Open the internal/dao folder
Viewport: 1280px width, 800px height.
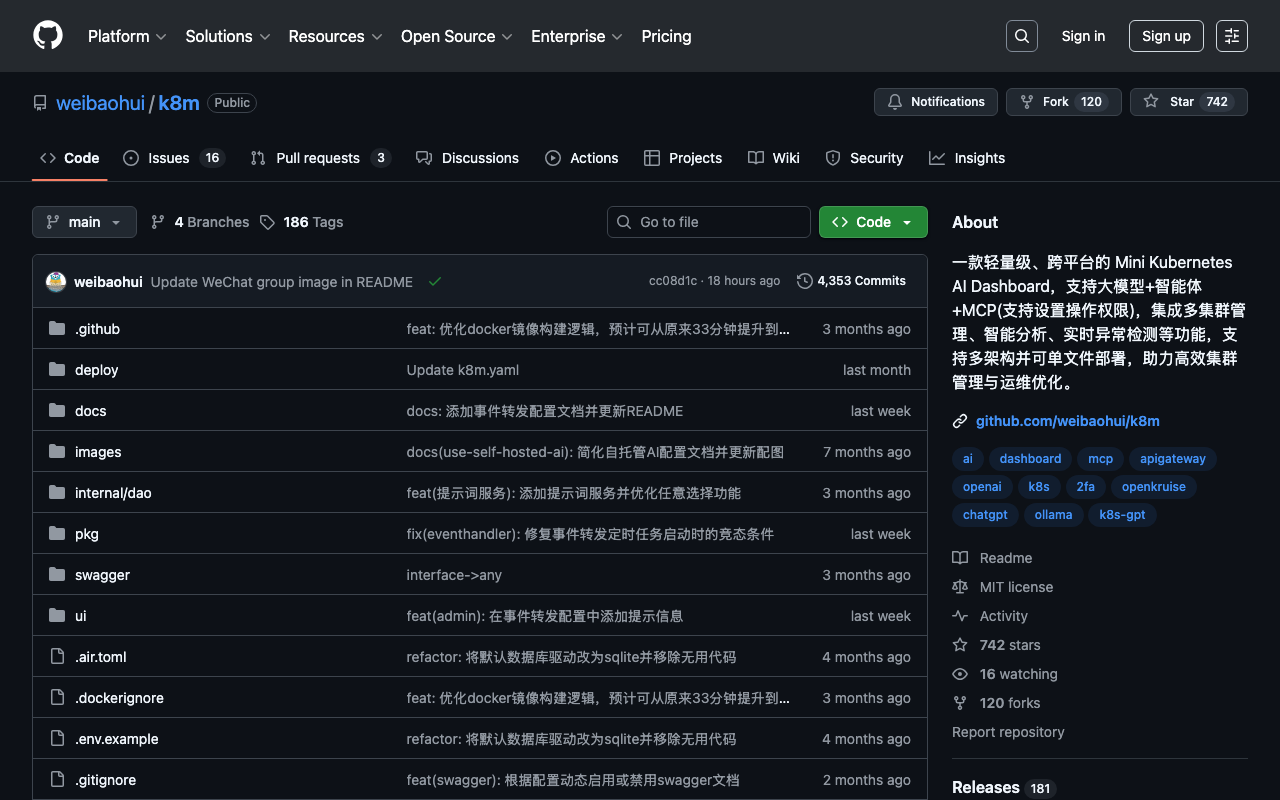point(113,493)
